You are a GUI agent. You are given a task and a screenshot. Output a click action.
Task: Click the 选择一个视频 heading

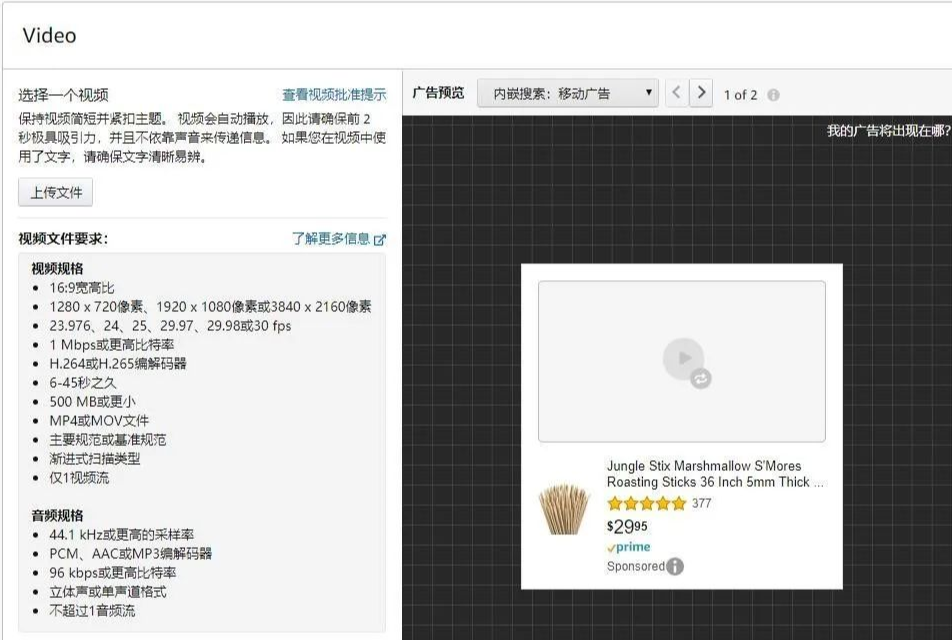click(63, 95)
